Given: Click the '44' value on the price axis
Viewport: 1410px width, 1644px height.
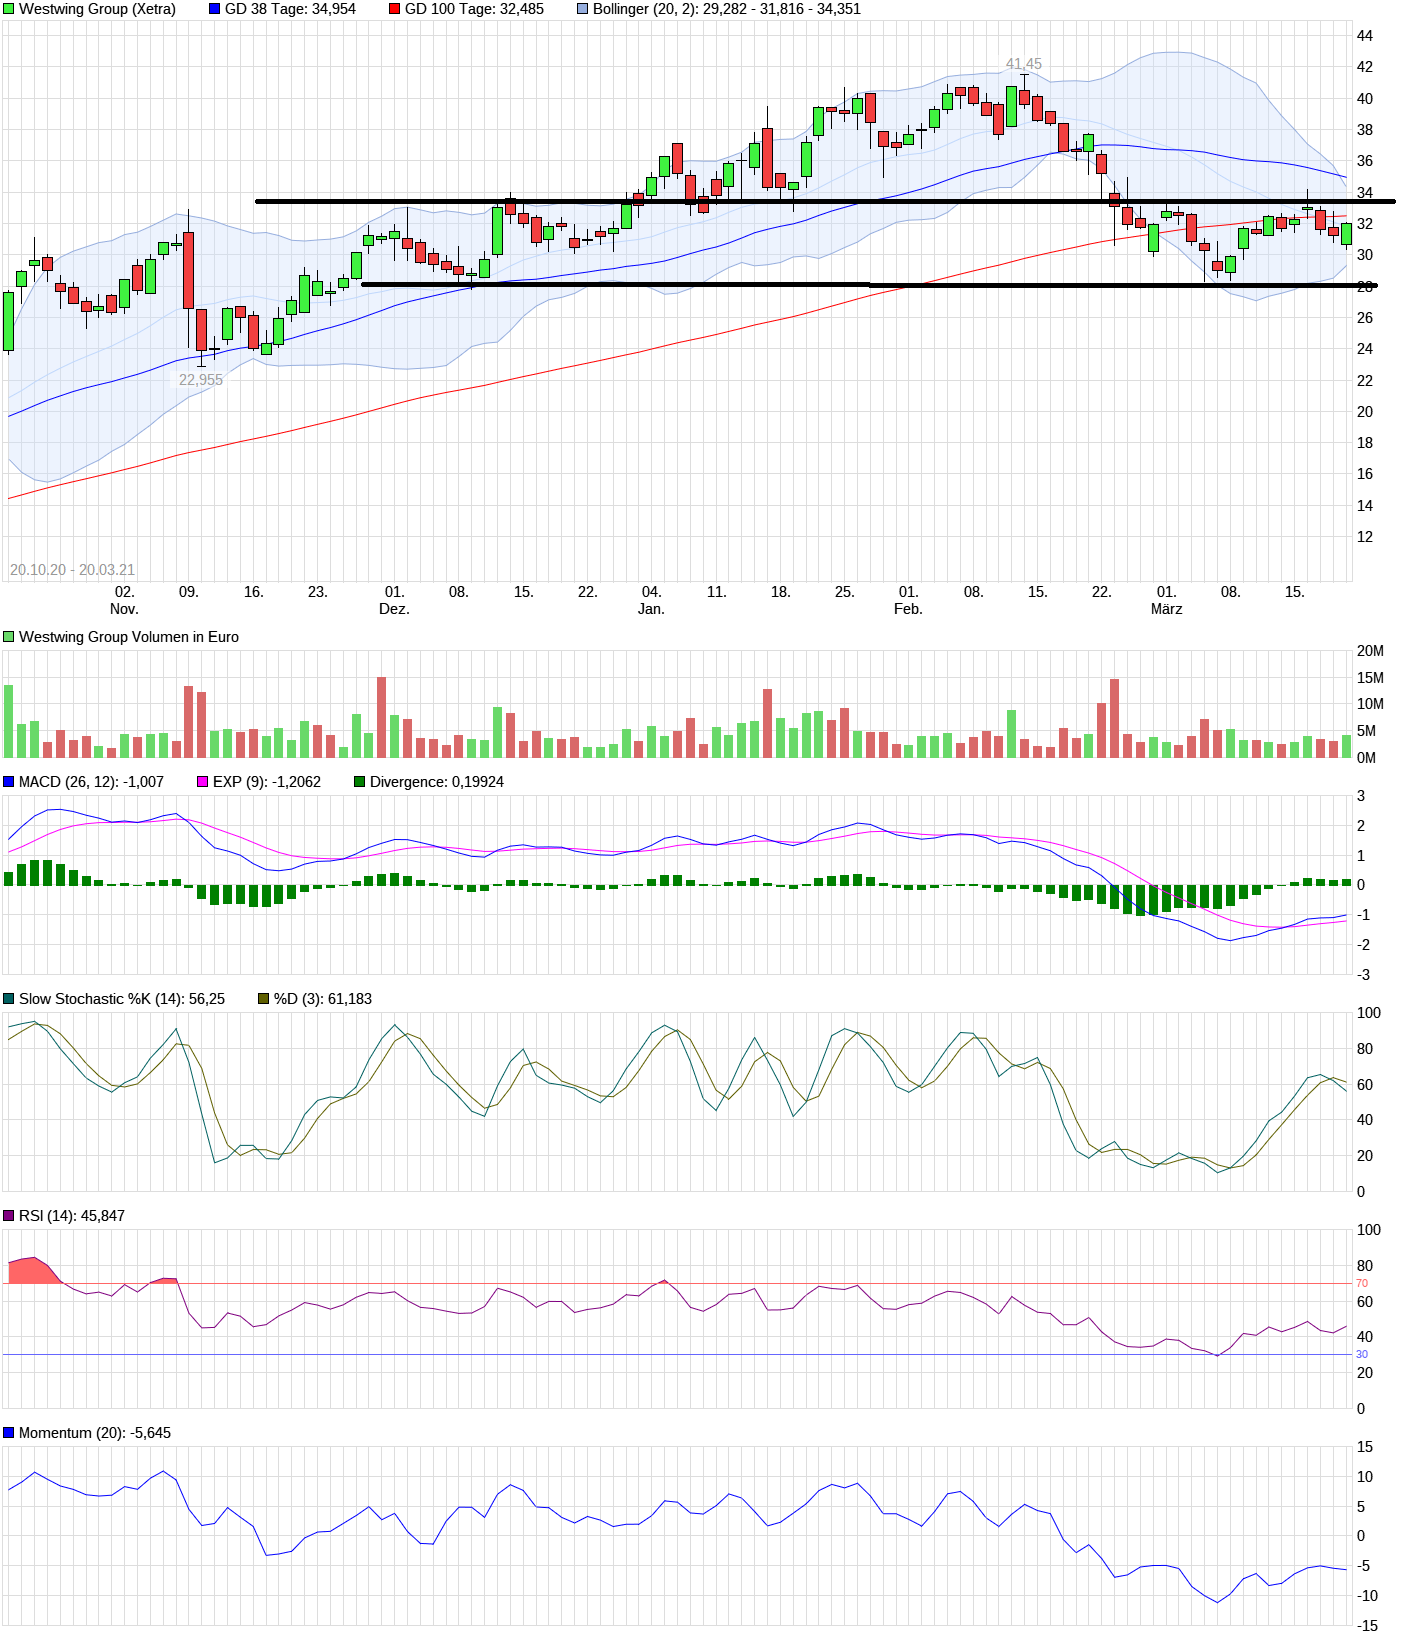Looking at the screenshot, I should [1365, 36].
